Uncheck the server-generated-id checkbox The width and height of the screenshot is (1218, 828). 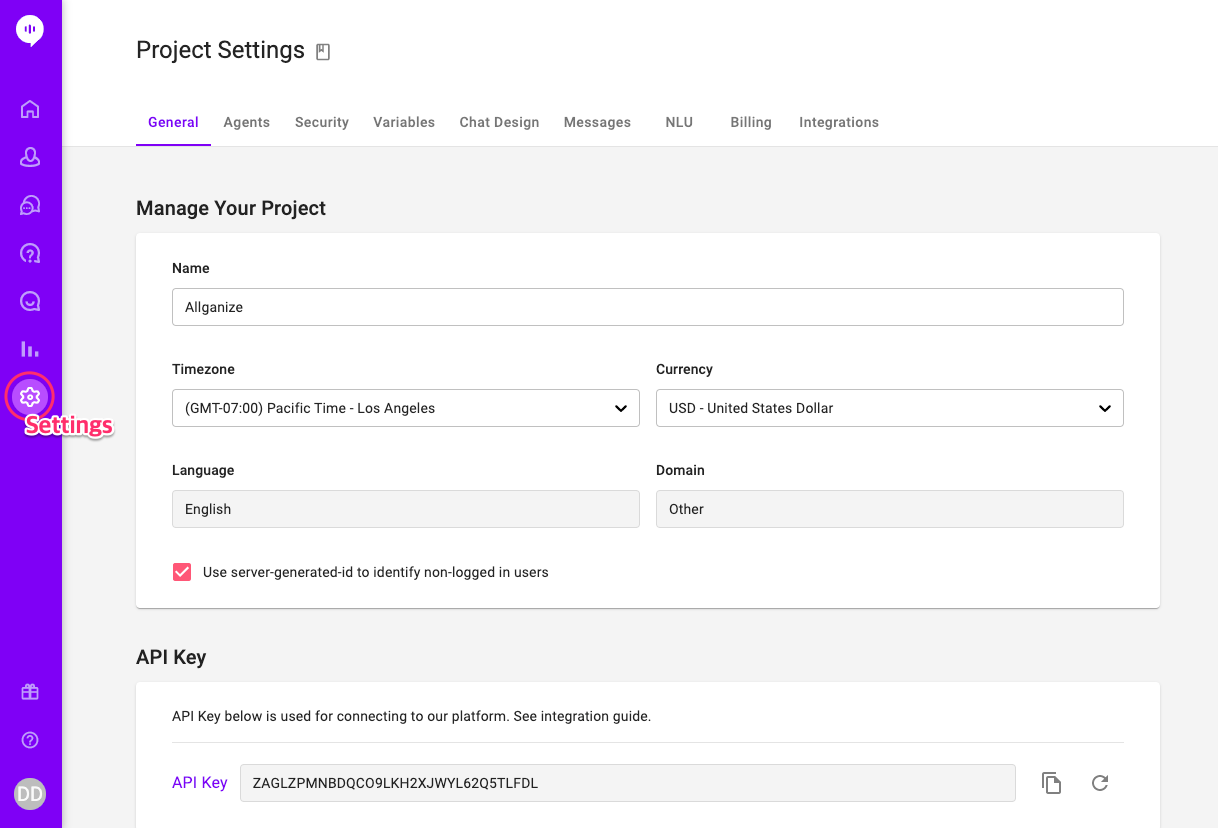(181, 571)
